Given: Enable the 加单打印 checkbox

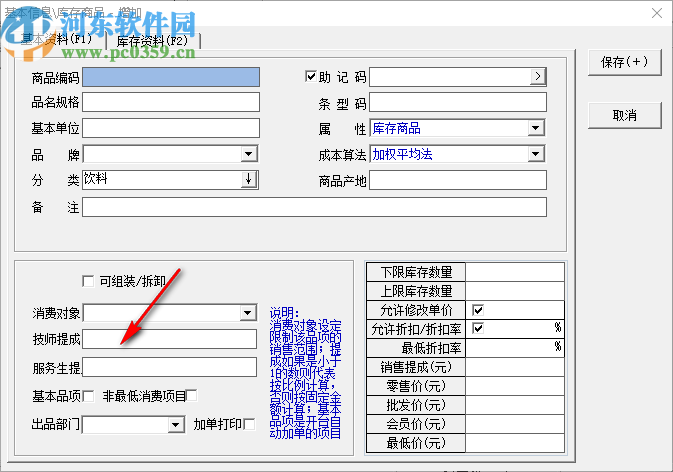Looking at the screenshot, I should pyautogui.click(x=249, y=424).
